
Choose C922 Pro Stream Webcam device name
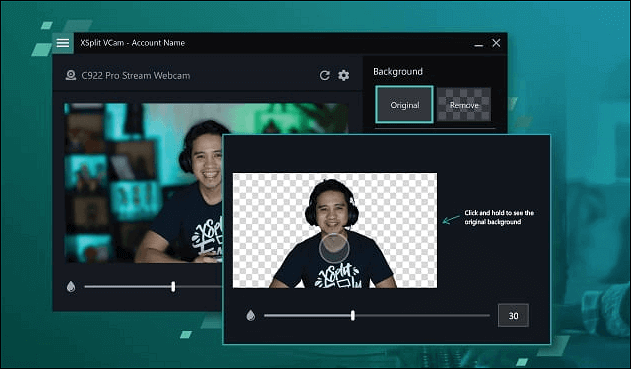(136, 76)
